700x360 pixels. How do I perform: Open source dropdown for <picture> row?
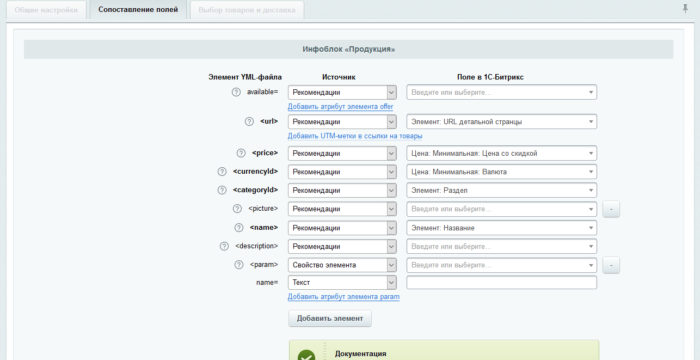point(342,209)
